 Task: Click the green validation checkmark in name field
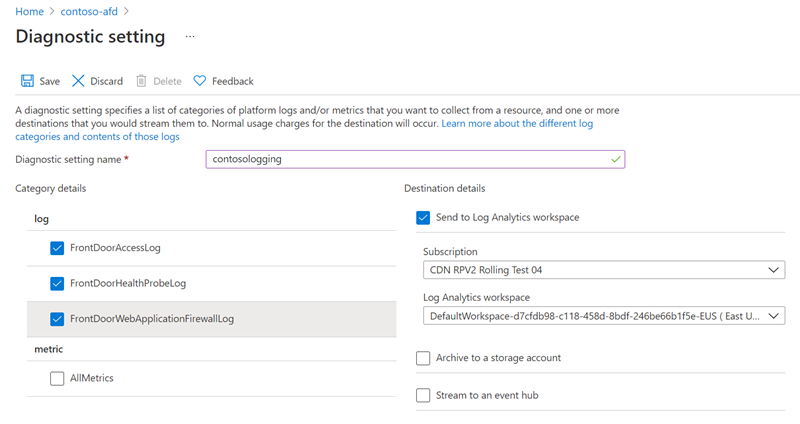(x=615, y=159)
